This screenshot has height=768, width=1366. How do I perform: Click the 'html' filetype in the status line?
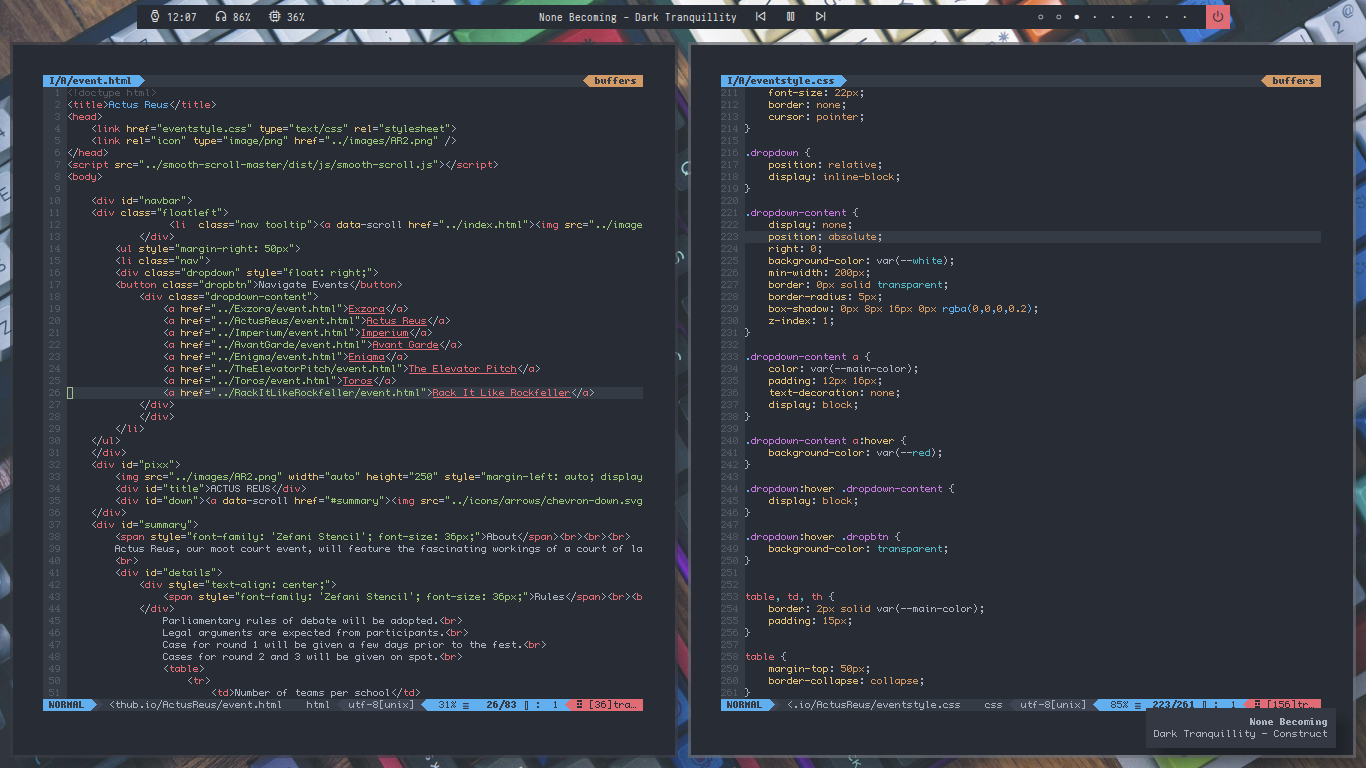pyautogui.click(x=318, y=705)
